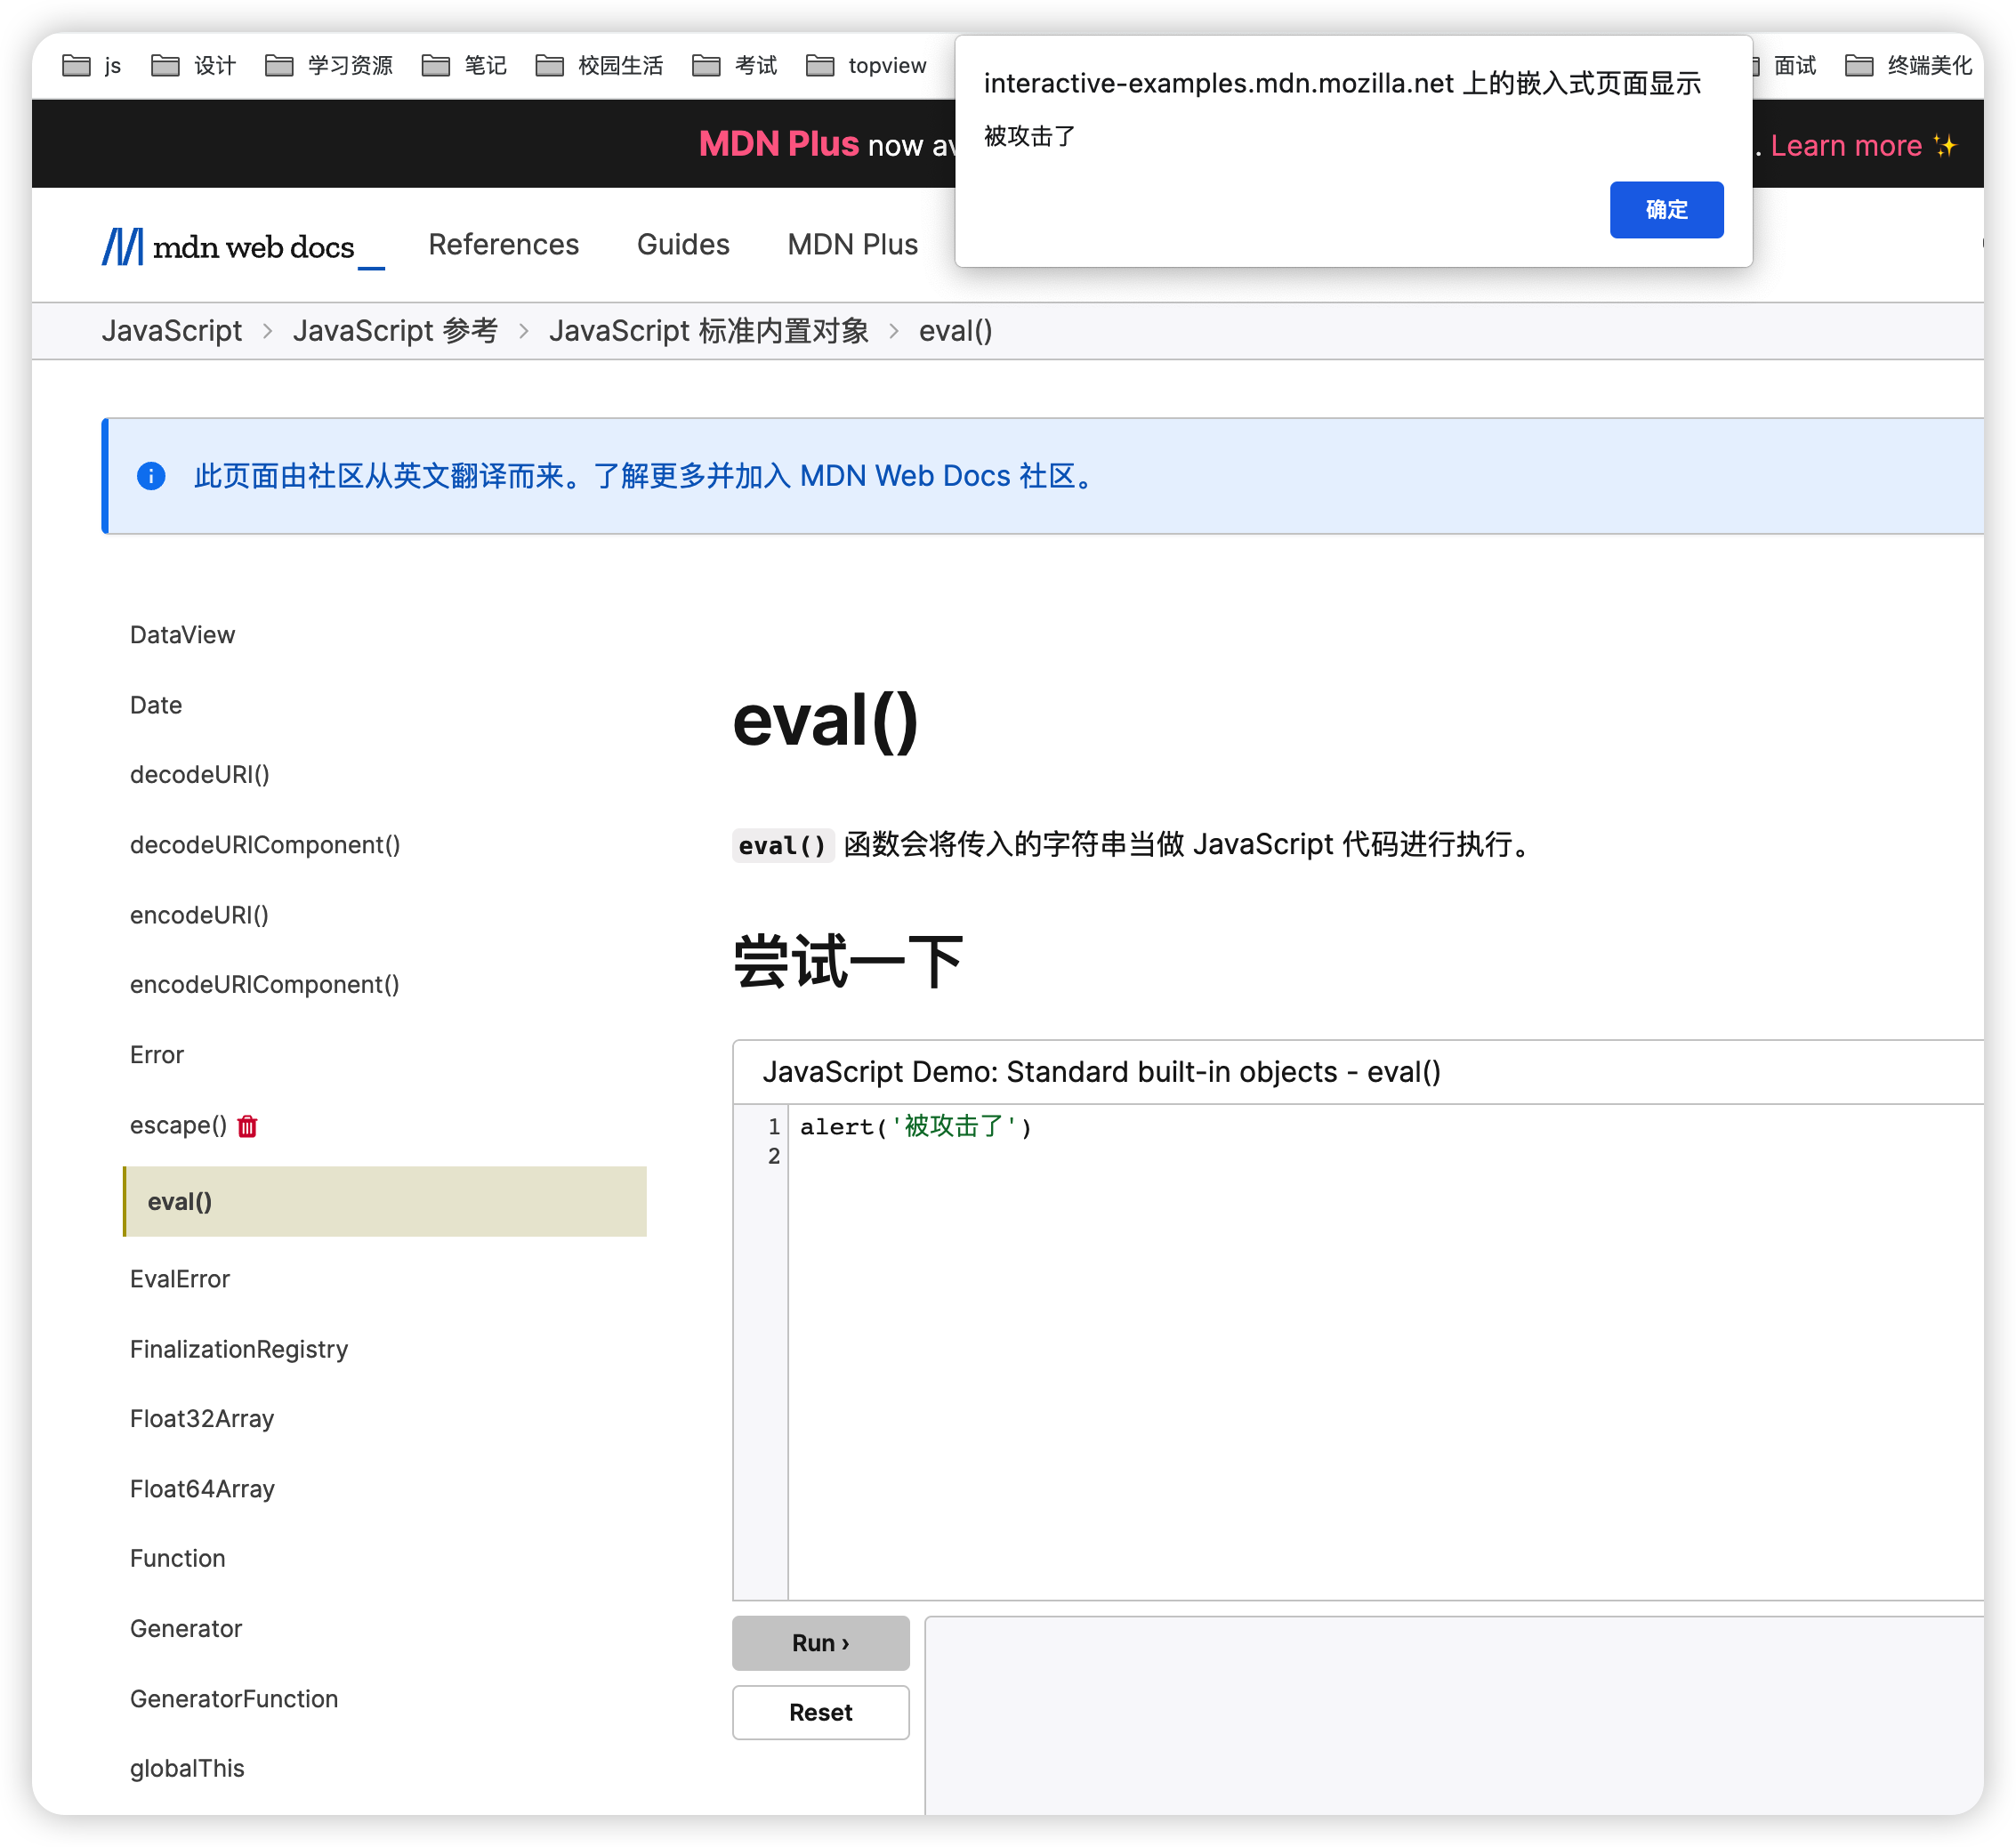Go to JavaScript 标准内置对象 breadcrumb

pos(708,331)
